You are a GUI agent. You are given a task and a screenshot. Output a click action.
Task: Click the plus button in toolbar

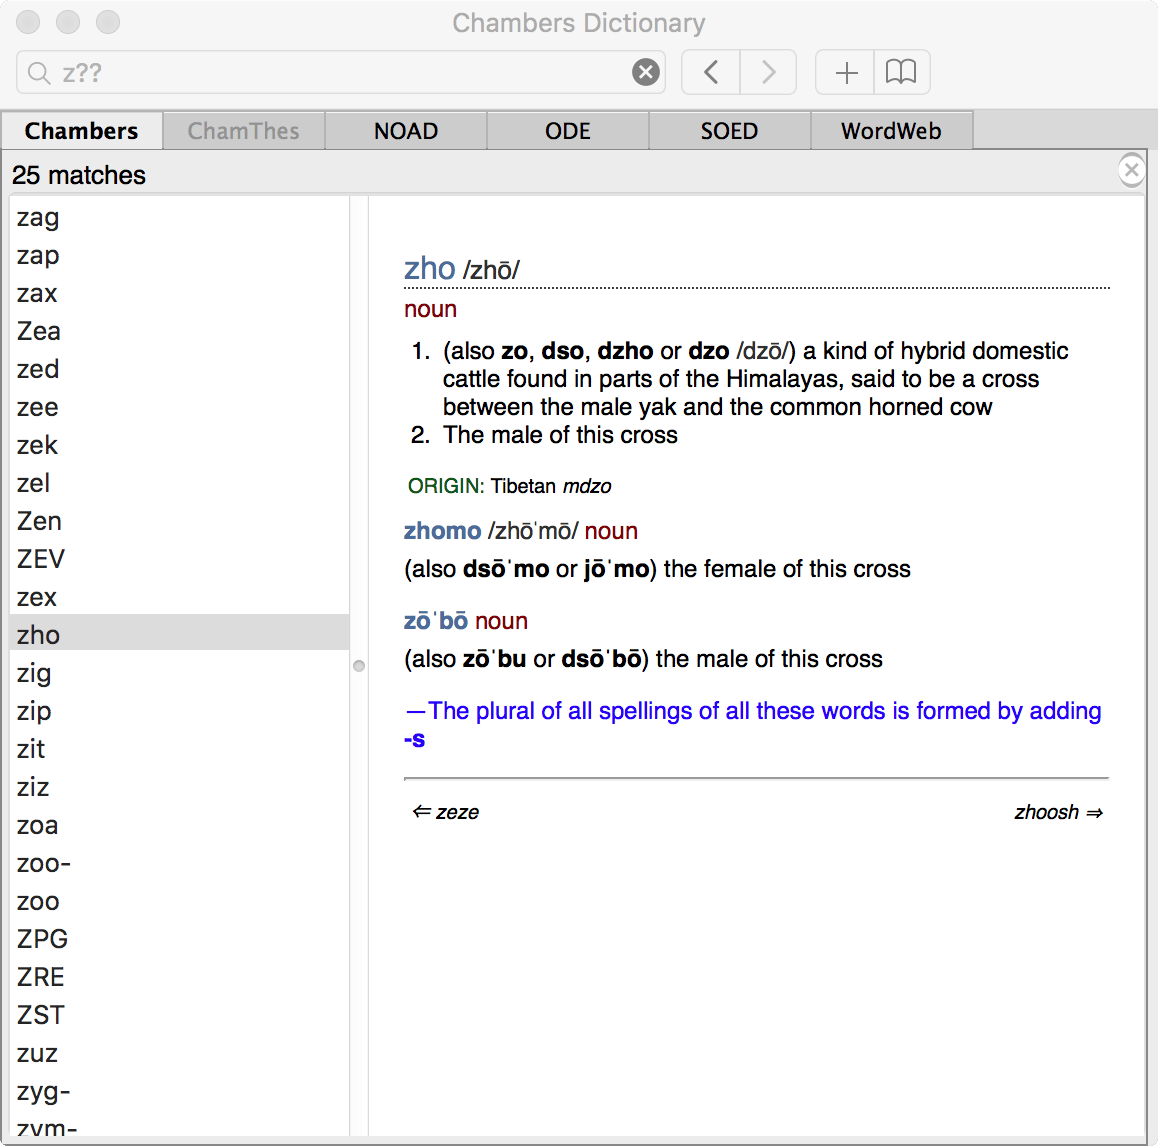pos(846,72)
